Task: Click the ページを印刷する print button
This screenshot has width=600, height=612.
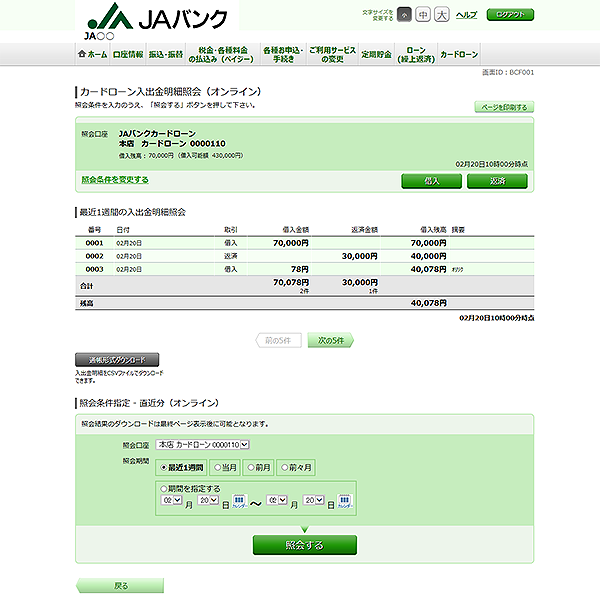Action: pos(502,107)
